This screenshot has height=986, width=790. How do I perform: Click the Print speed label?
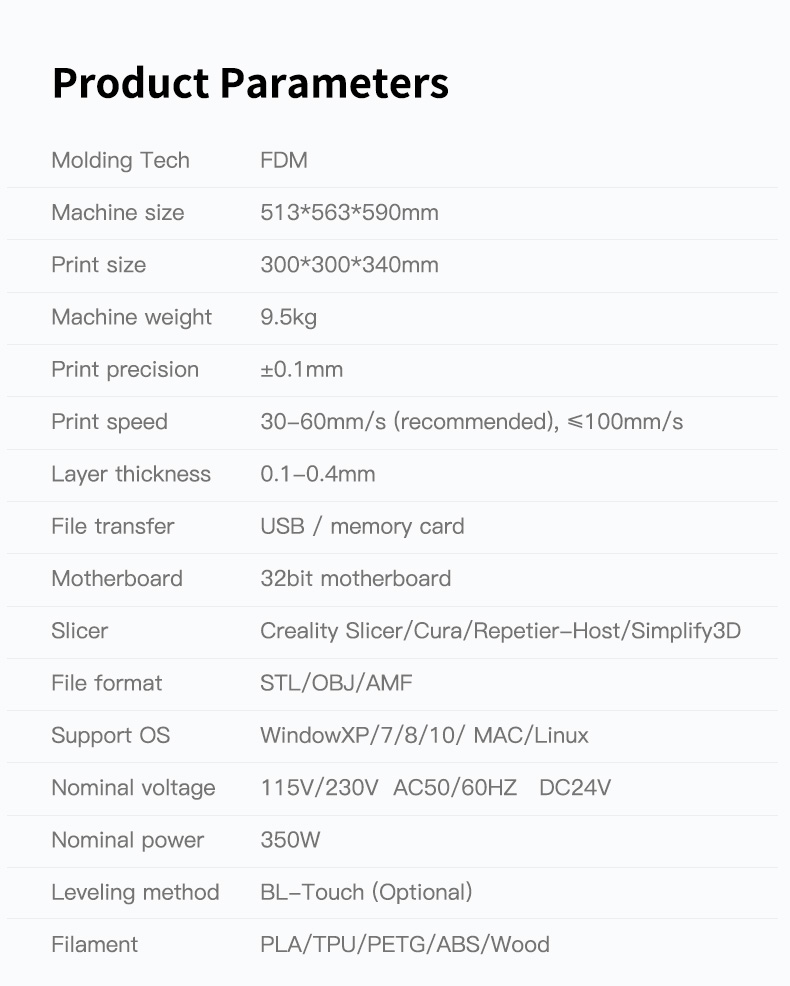click(x=109, y=422)
